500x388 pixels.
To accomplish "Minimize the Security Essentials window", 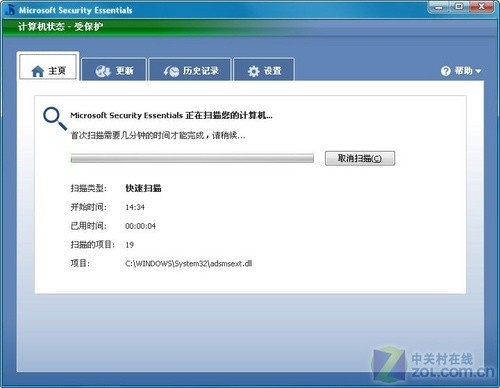I will pyautogui.click(x=439, y=7).
